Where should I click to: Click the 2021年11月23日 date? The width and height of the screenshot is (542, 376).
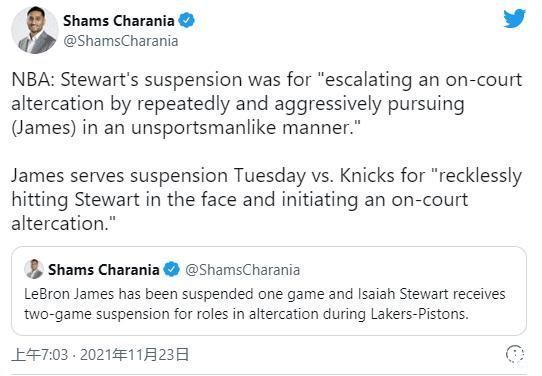pos(134,355)
